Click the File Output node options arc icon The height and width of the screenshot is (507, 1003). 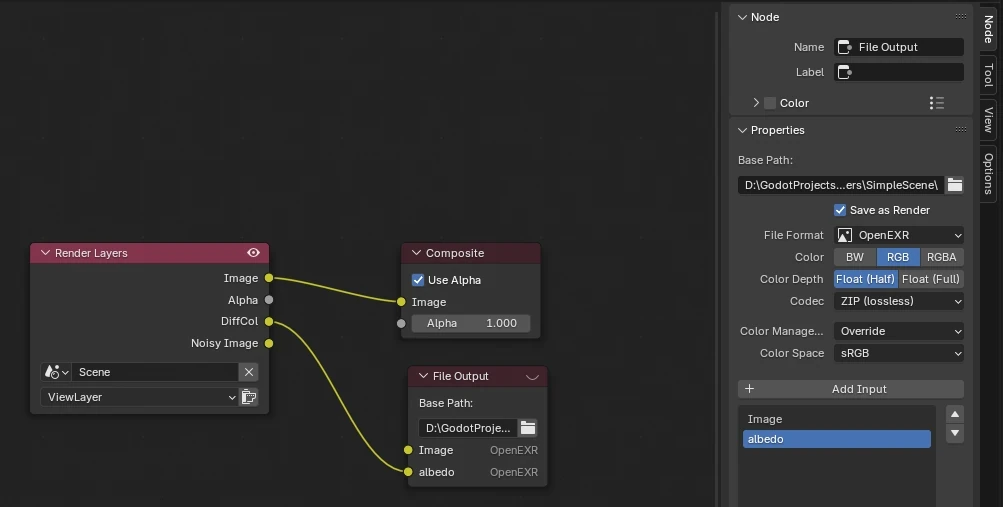532,377
